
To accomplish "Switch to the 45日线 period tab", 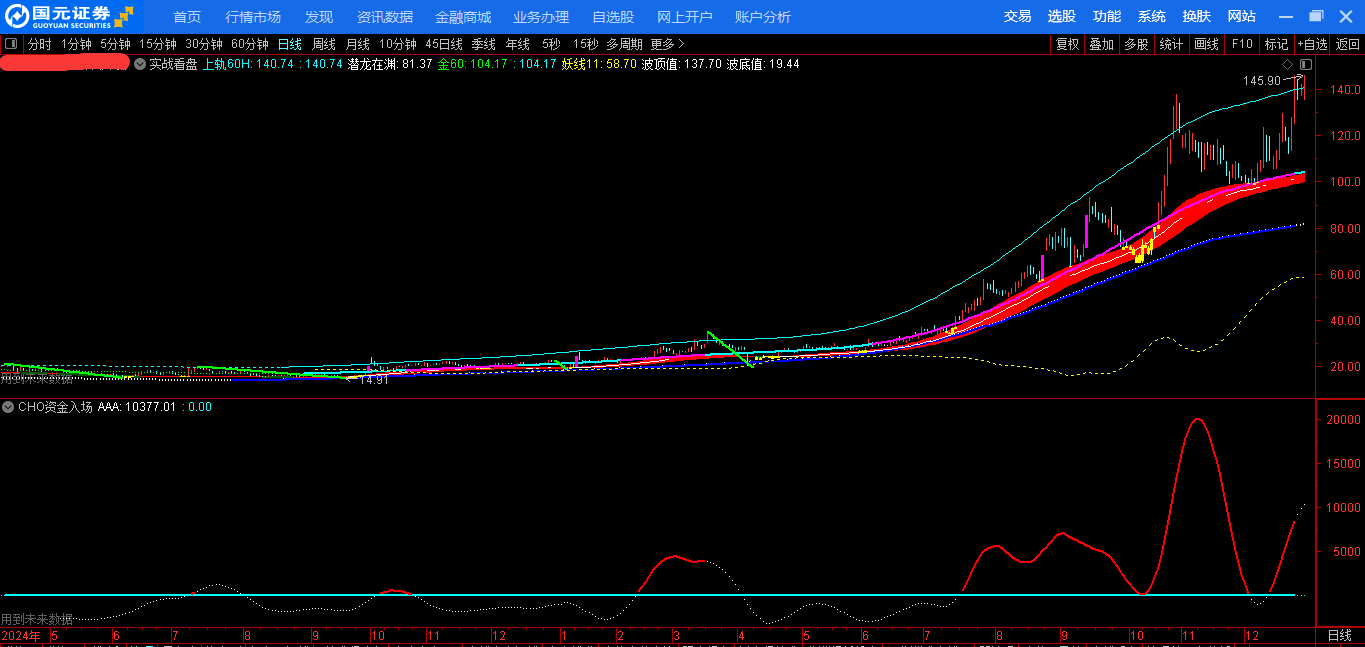I will (444, 44).
